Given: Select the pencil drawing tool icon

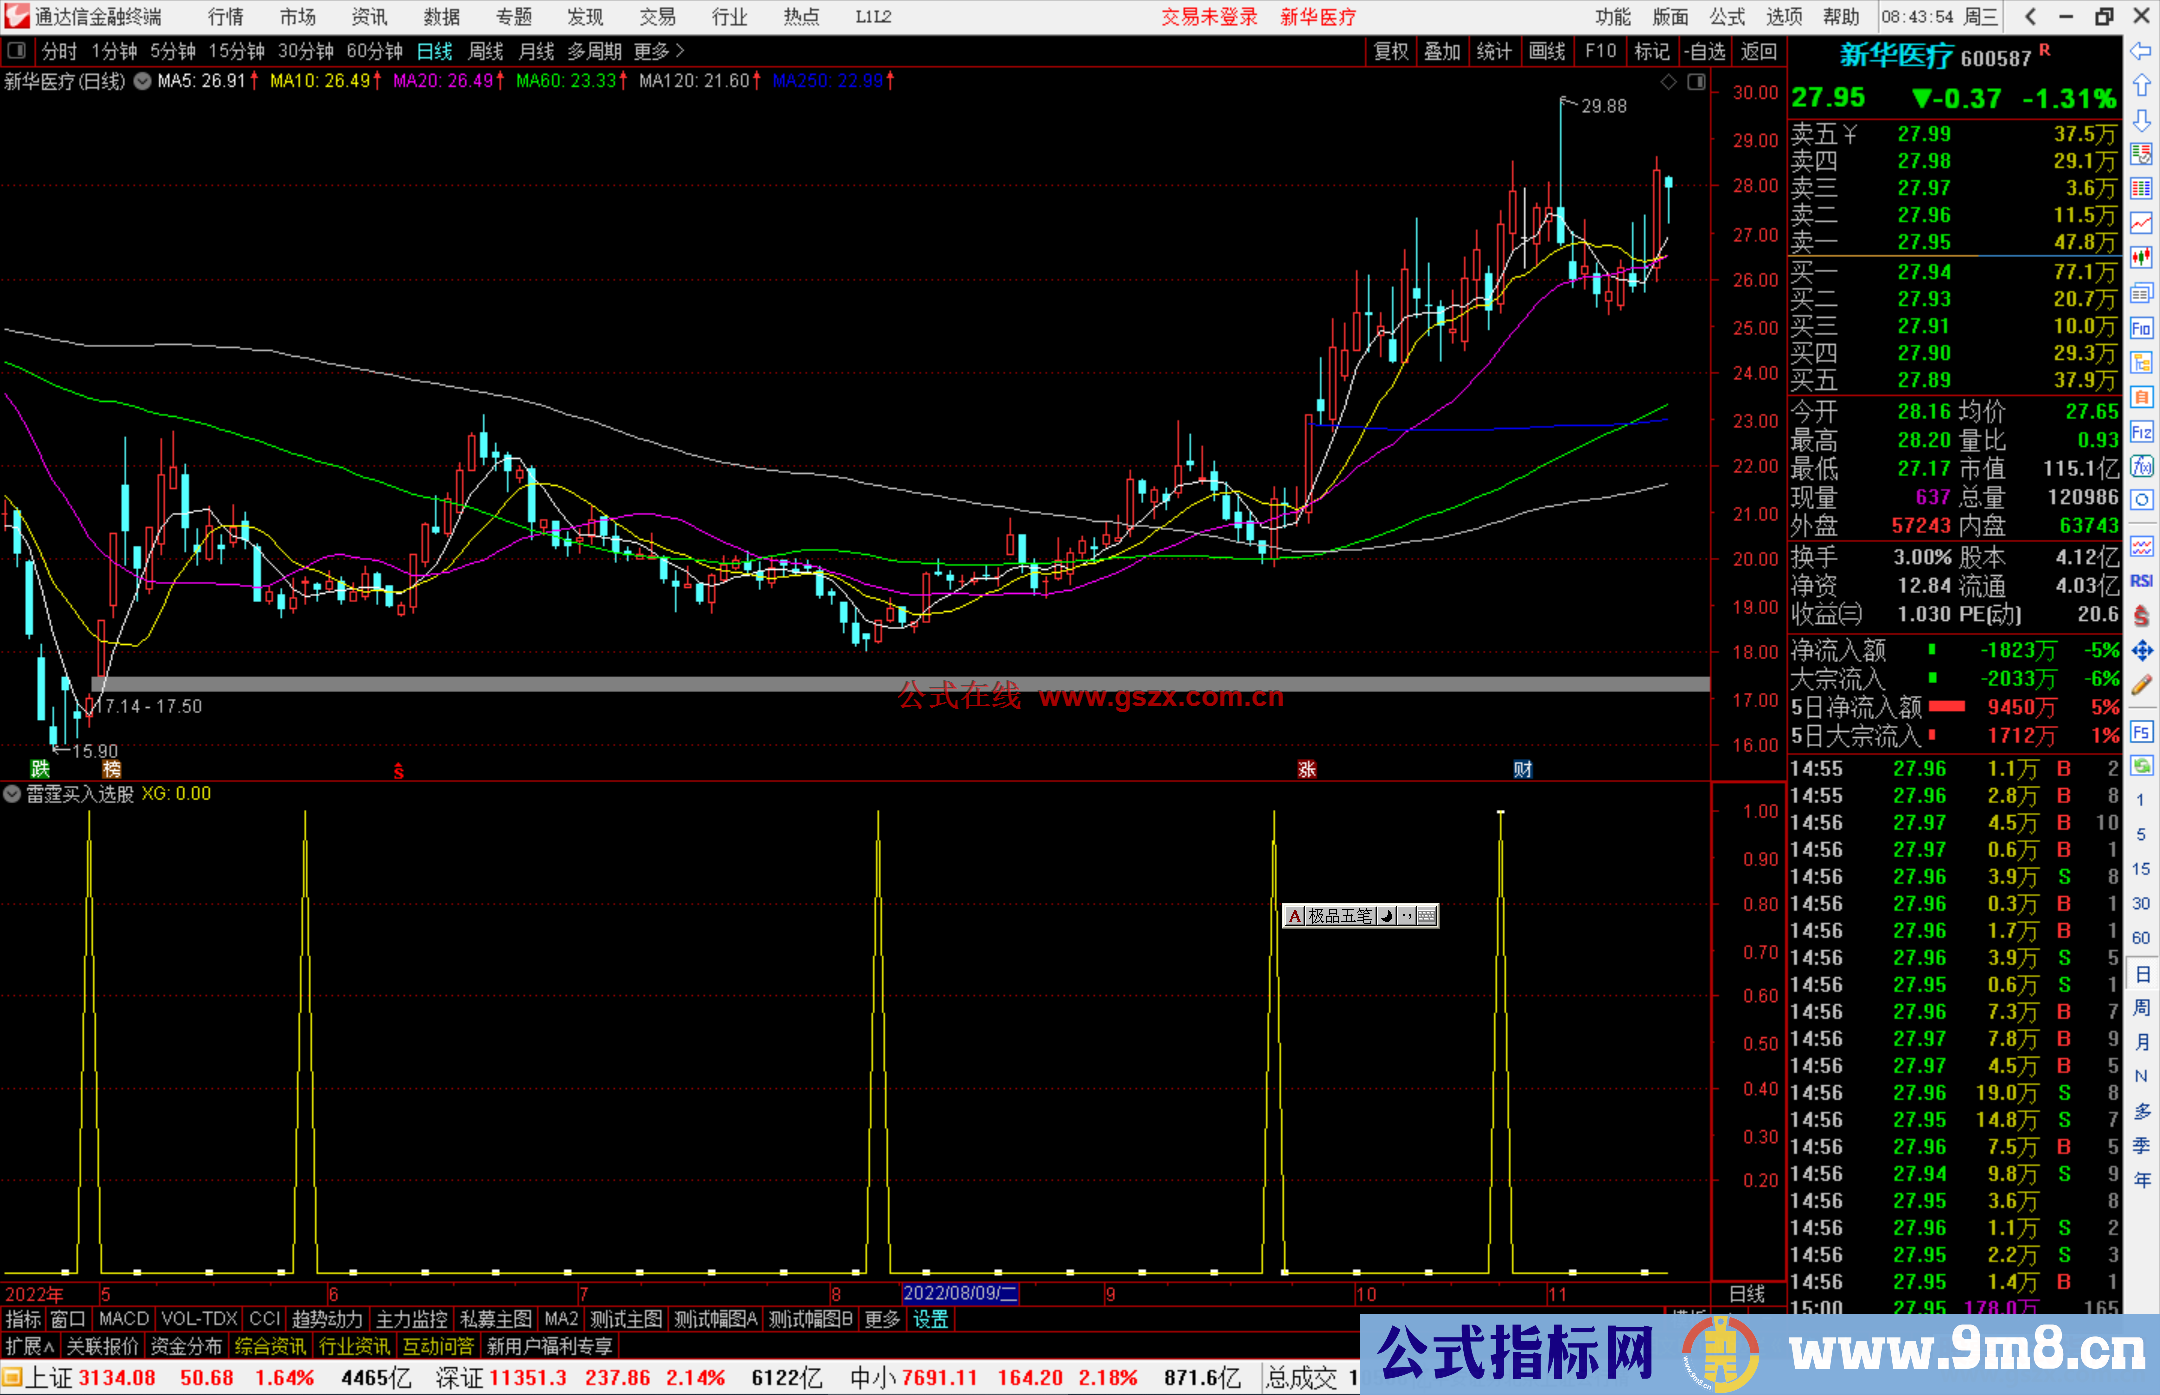Looking at the screenshot, I should click(x=2141, y=686).
